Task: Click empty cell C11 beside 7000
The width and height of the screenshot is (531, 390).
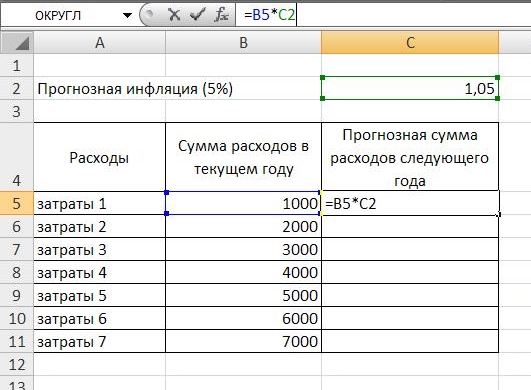Action: pyautogui.click(x=410, y=342)
